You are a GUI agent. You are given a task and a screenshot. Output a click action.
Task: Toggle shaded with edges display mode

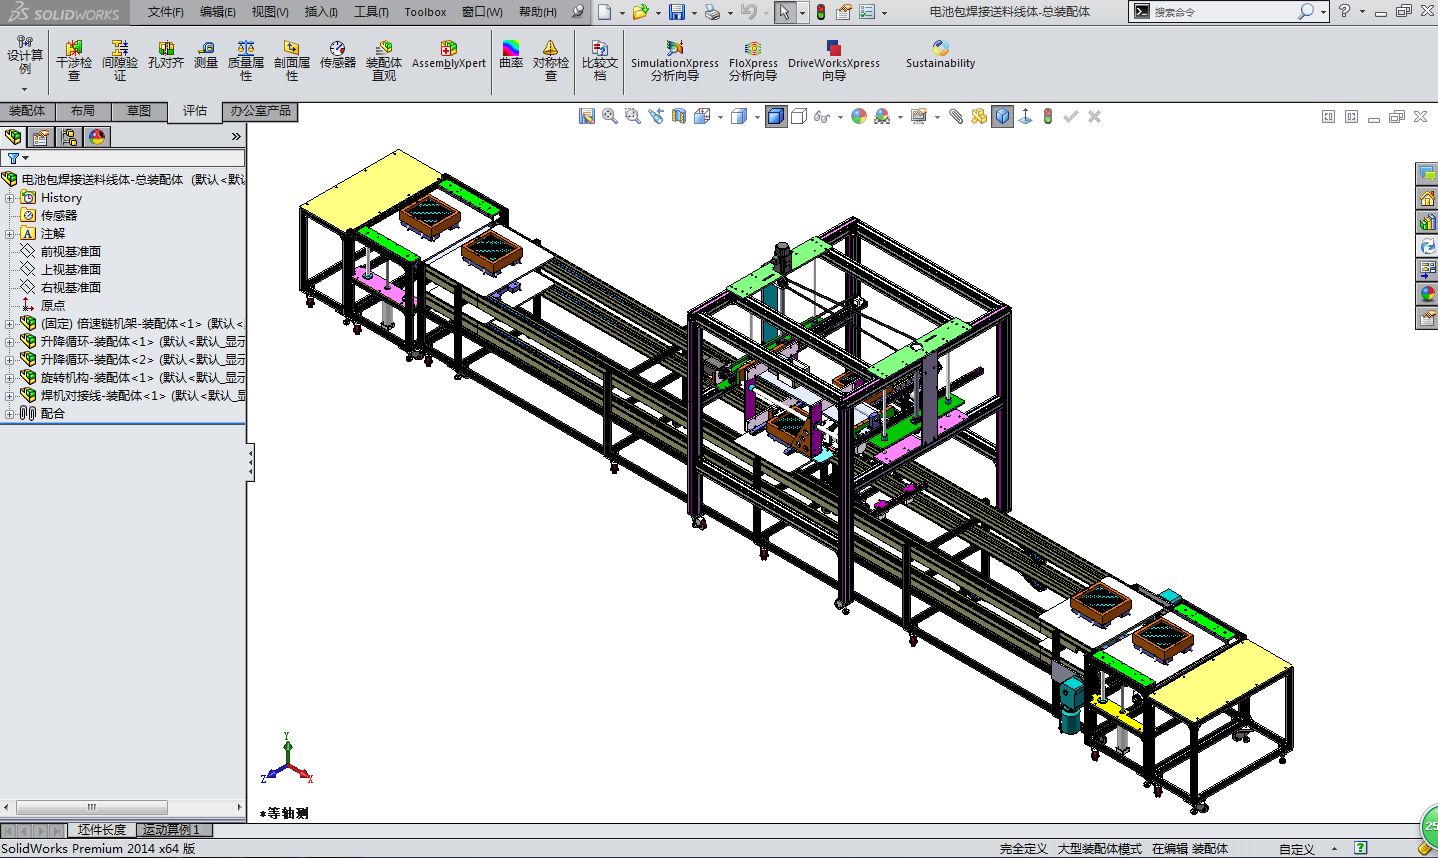tap(775, 116)
